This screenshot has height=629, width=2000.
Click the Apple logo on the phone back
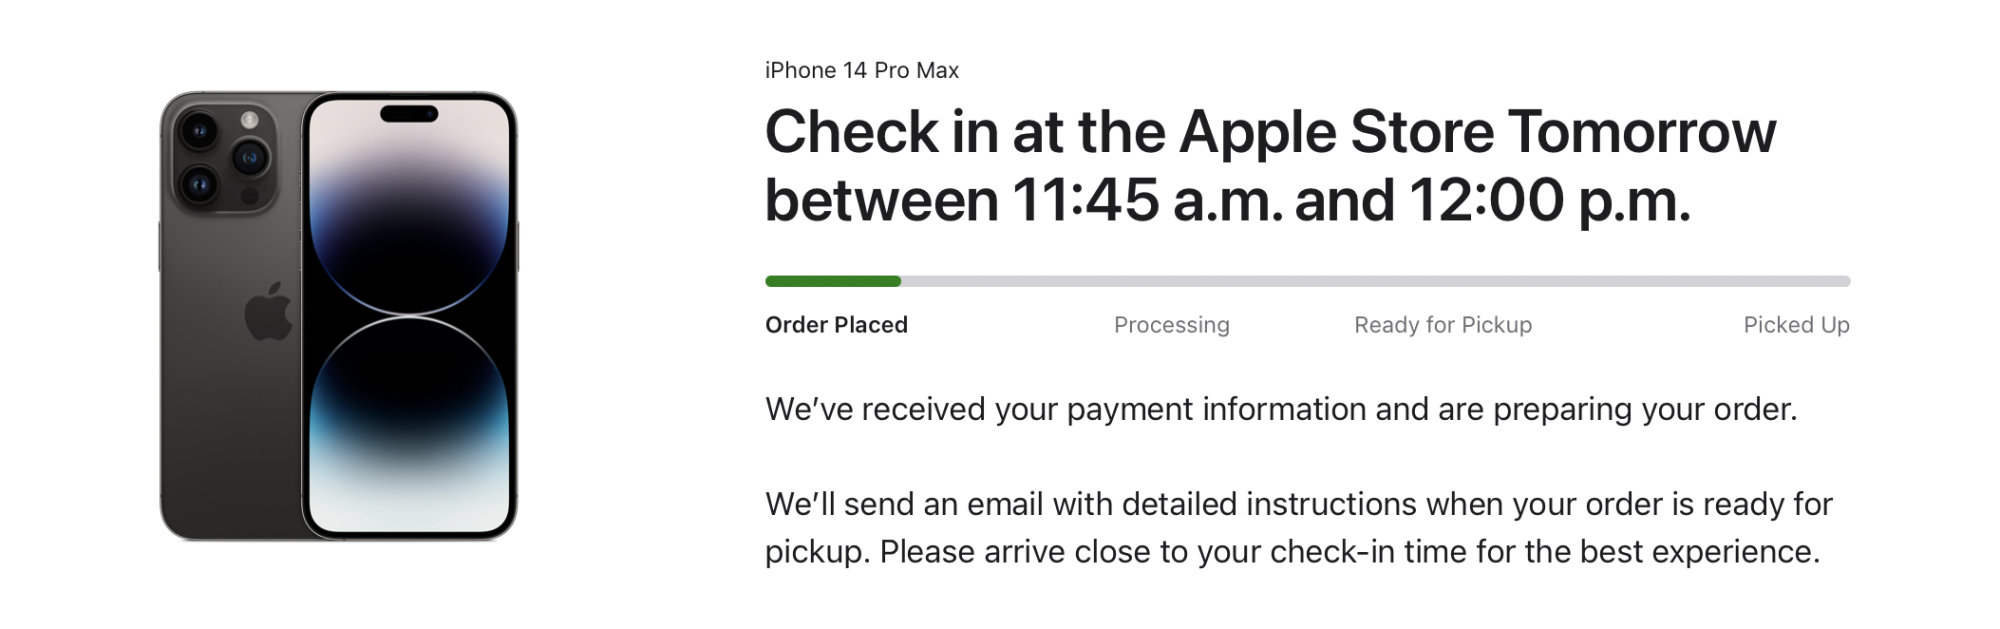click(x=268, y=312)
